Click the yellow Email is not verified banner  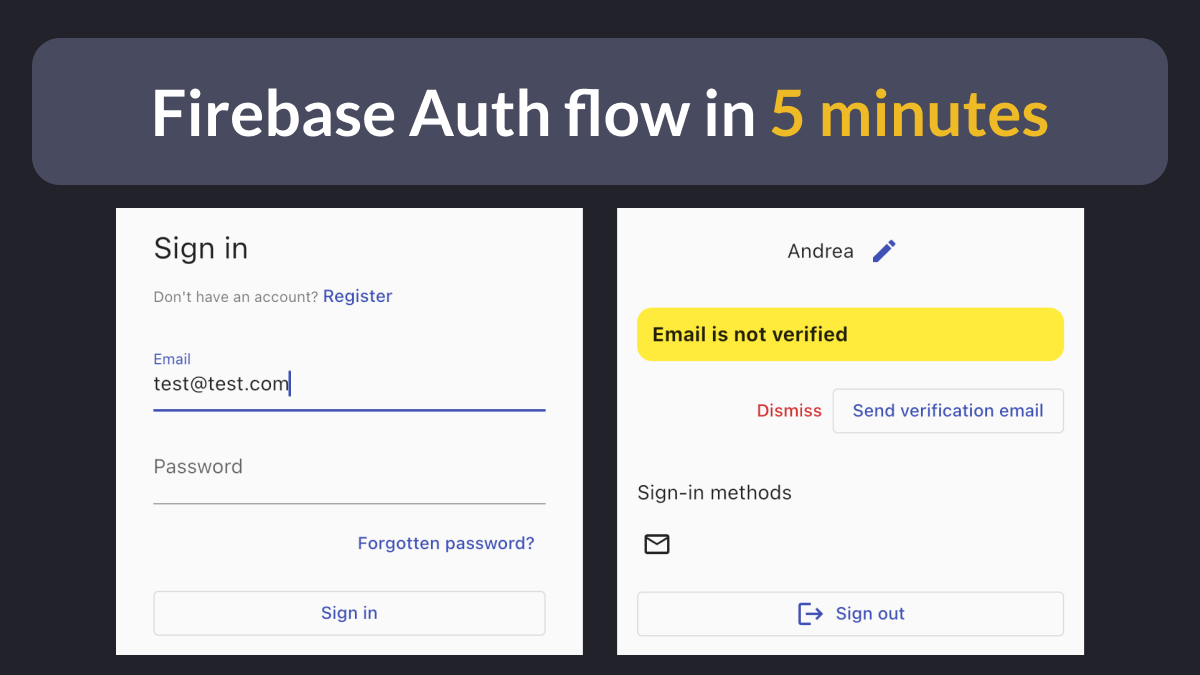click(850, 334)
